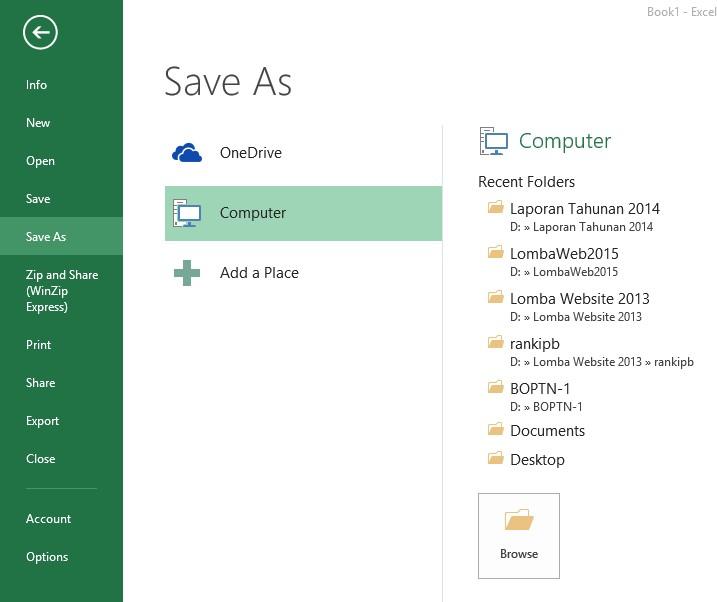Click the green plus Add a Place icon
Viewport: 717px width, 602px height.
coord(187,273)
